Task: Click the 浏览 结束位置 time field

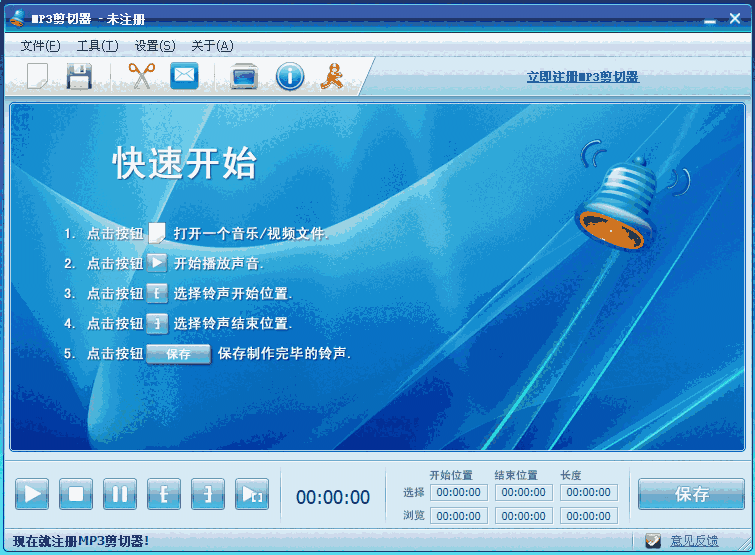Action: (x=524, y=516)
